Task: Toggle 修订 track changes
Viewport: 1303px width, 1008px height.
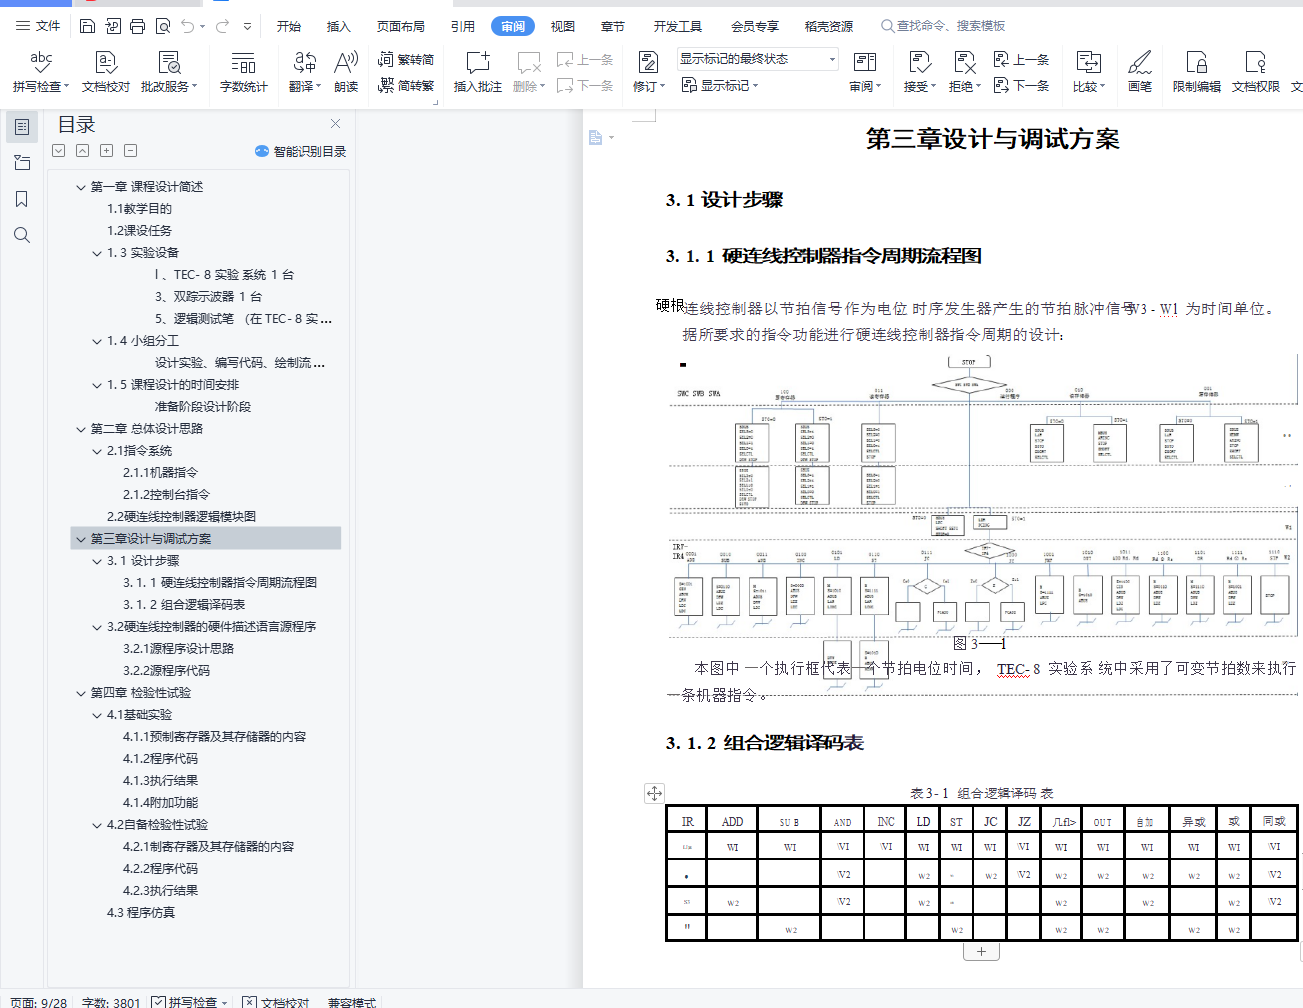Action: click(648, 73)
